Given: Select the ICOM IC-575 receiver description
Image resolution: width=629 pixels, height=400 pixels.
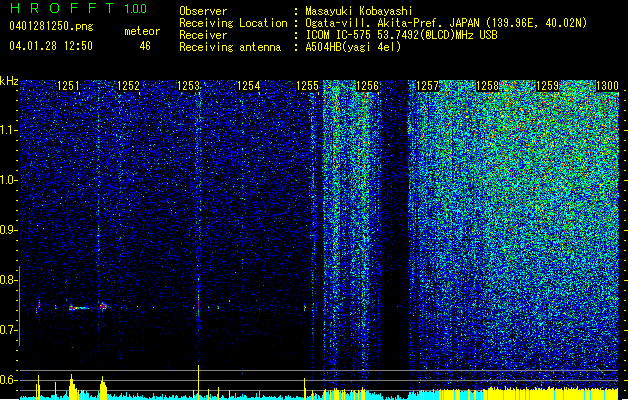Looking at the screenshot, I should [x=401, y=35].
